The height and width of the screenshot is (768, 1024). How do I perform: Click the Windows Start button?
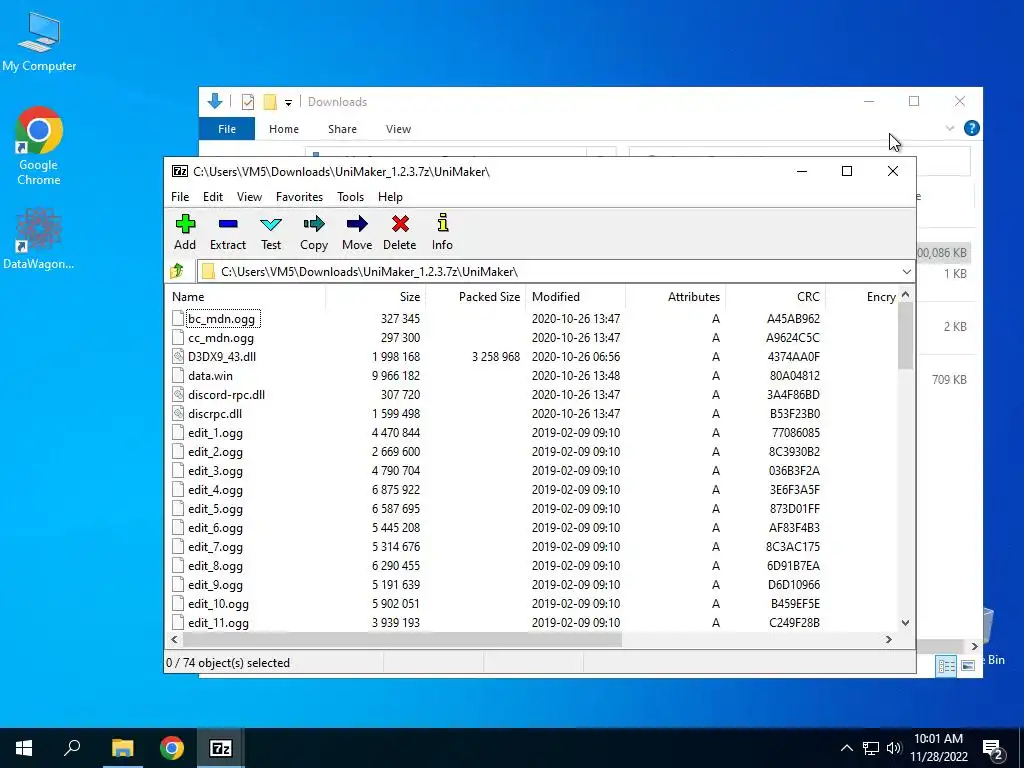tap(24, 748)
